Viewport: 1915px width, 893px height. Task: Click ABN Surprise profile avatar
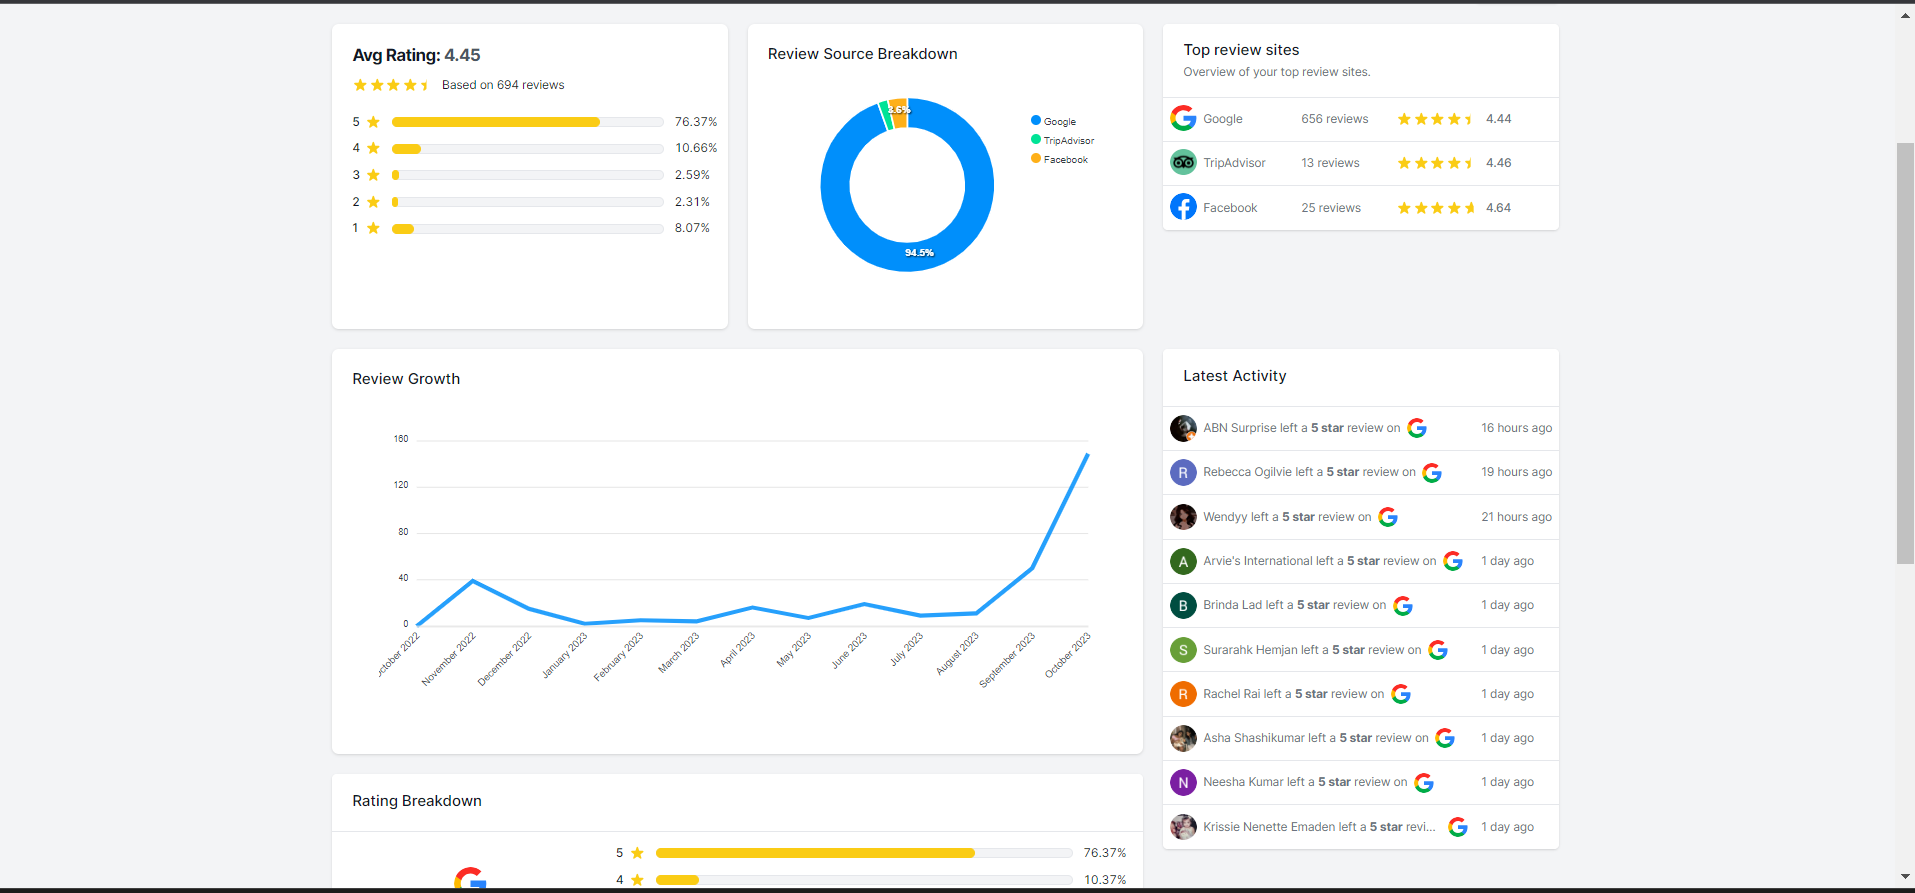click(x=1183, y=428)
